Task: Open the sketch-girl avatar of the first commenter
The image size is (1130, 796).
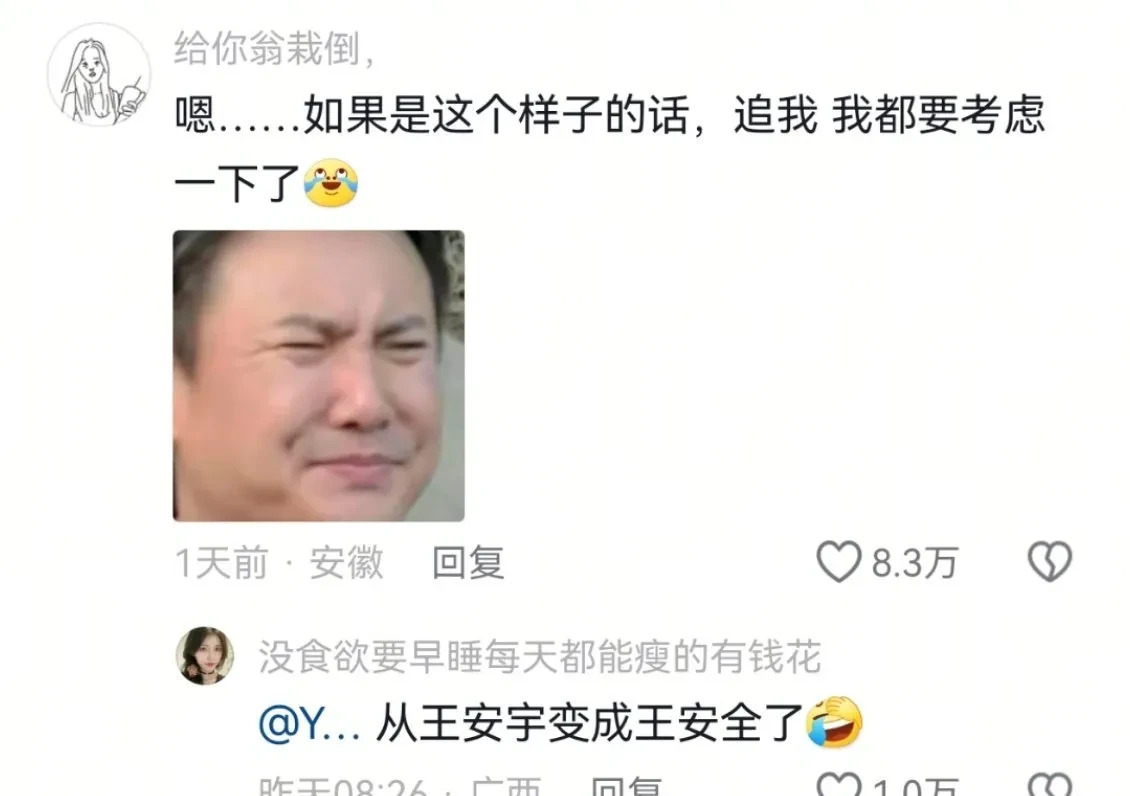Action: (99, 74)
